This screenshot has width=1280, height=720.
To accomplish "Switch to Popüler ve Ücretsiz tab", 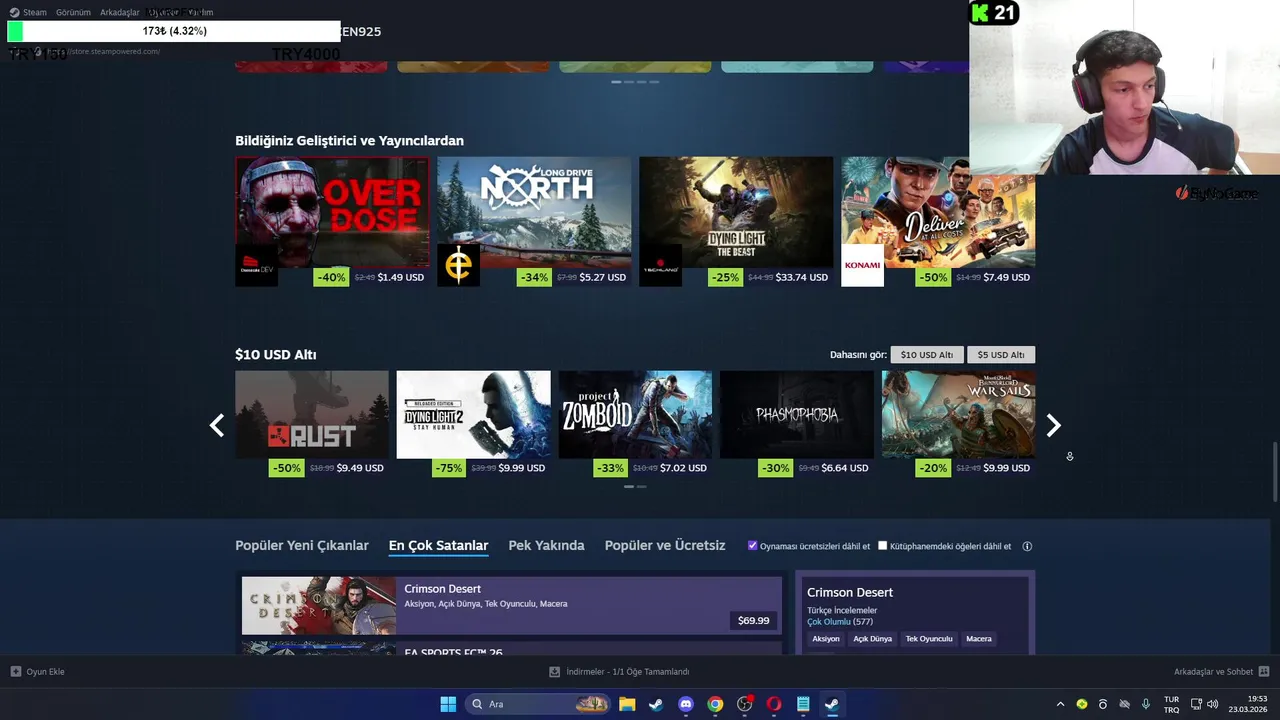I will pos(665,546).
